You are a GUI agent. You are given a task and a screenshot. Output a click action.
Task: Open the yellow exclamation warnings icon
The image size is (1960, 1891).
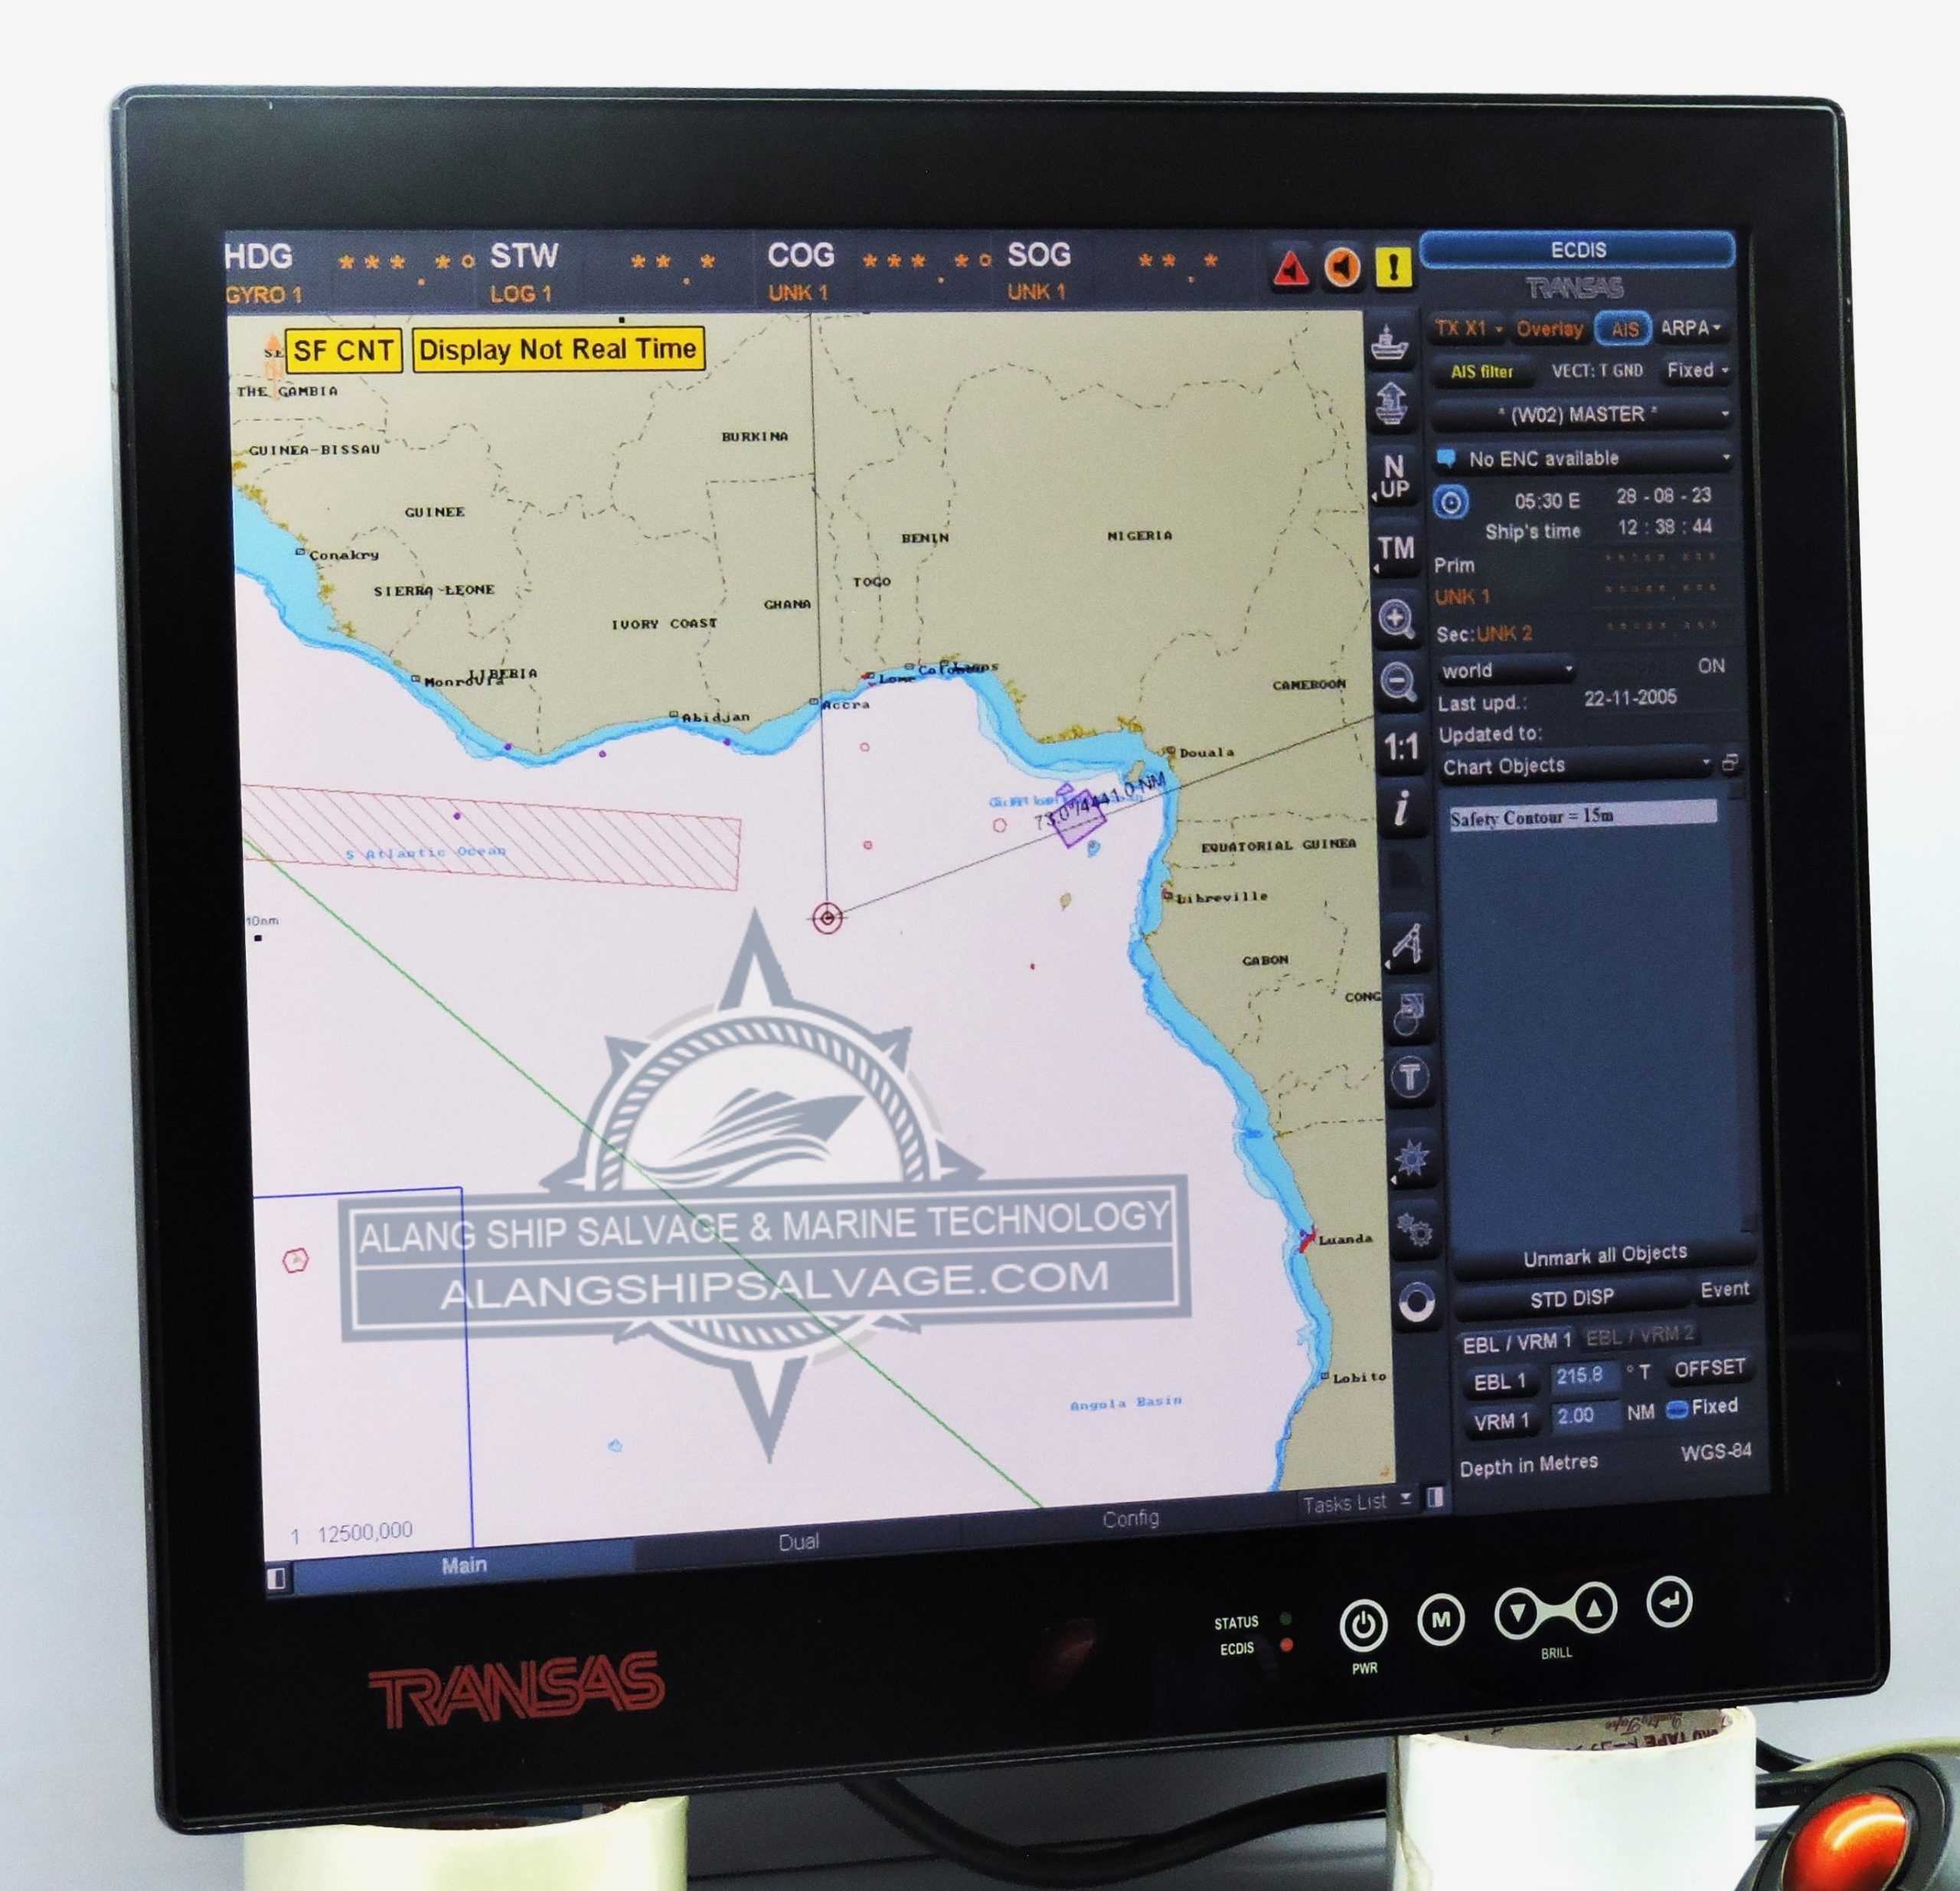(x=1394, y=267)
